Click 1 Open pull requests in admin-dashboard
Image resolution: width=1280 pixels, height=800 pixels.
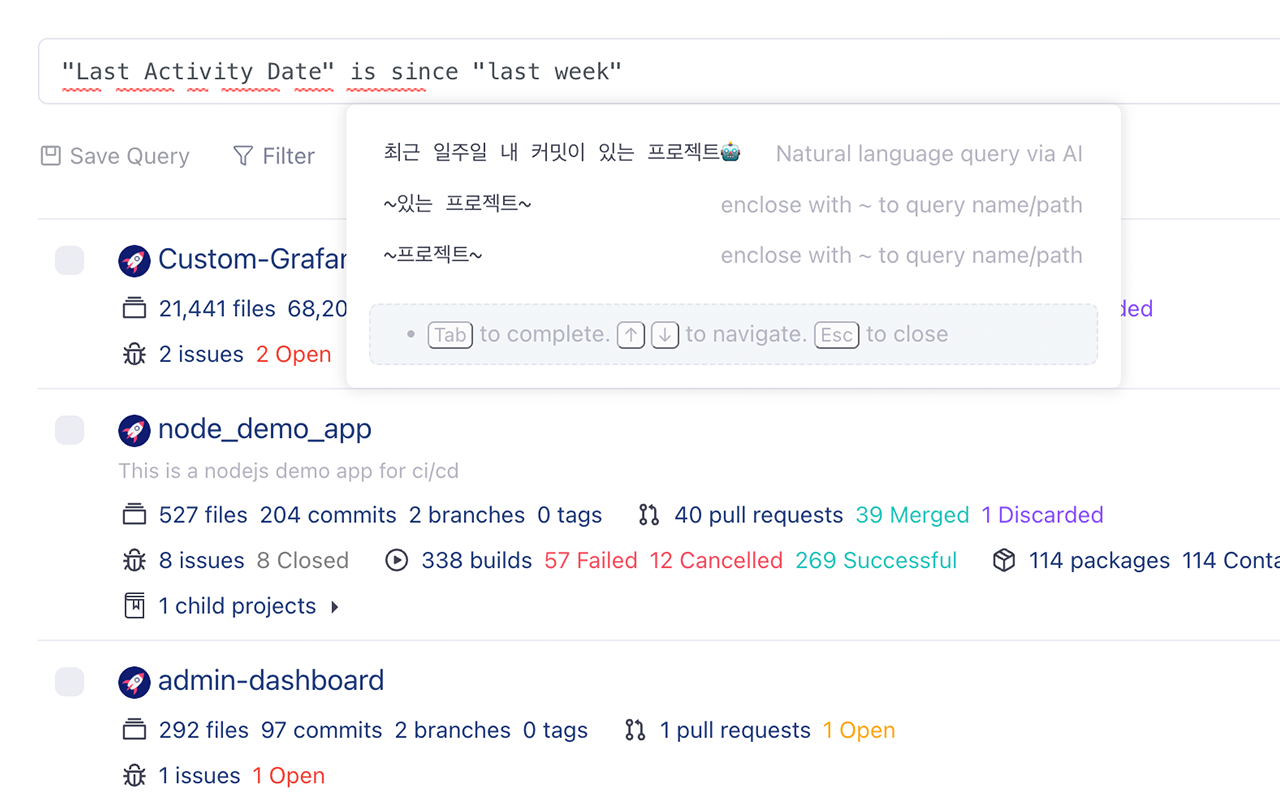coord(859,731)
